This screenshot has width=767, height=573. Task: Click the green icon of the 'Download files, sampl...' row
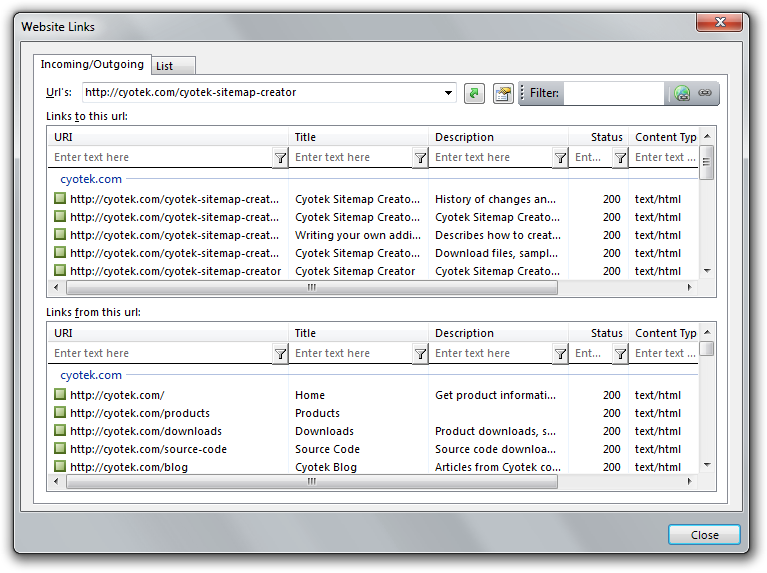click(60, 252)
